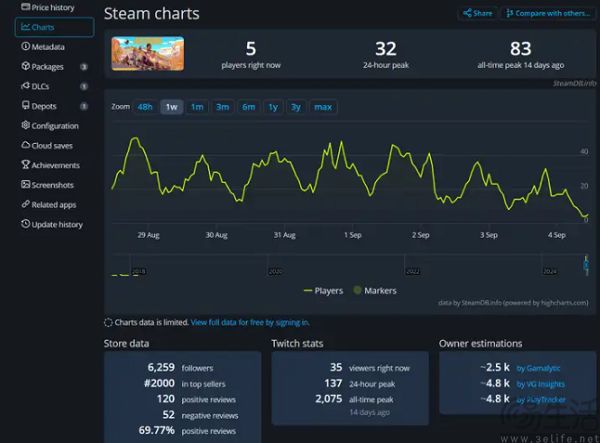This screenshot has width=600, height=443.
Task: Click the Achievements sidebar label
Action: coord(55,165)
